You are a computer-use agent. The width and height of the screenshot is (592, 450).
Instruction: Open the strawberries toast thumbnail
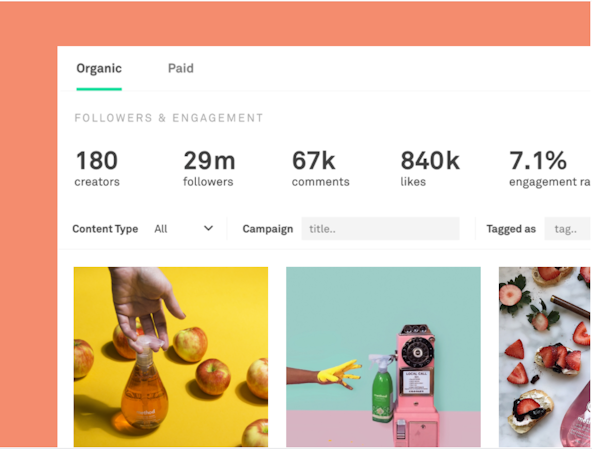pos(544,357)
